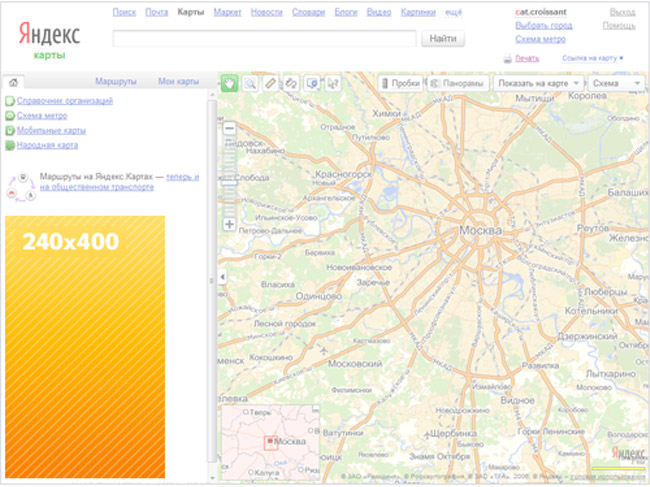Open Блоги in top menu
This screenshot has width=650, height=487.
point(346,12)
